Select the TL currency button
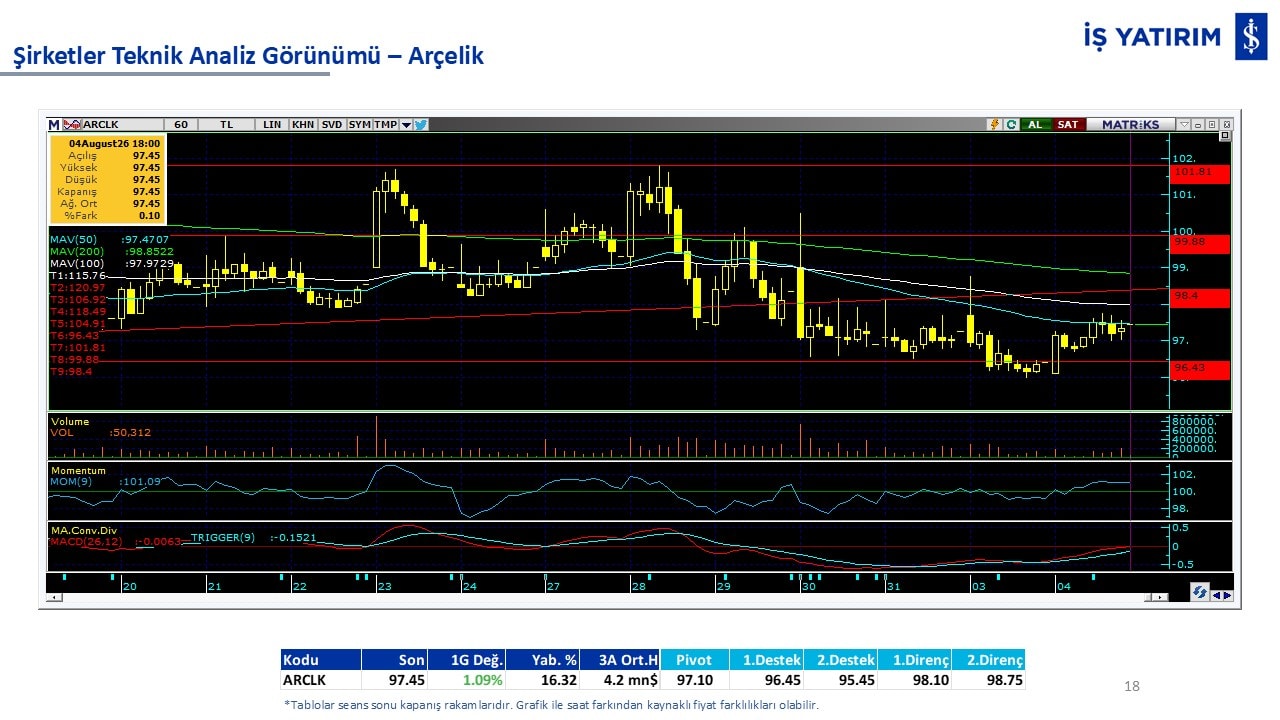The width and height of the screenshot is (1280, 720). [227, 125]
